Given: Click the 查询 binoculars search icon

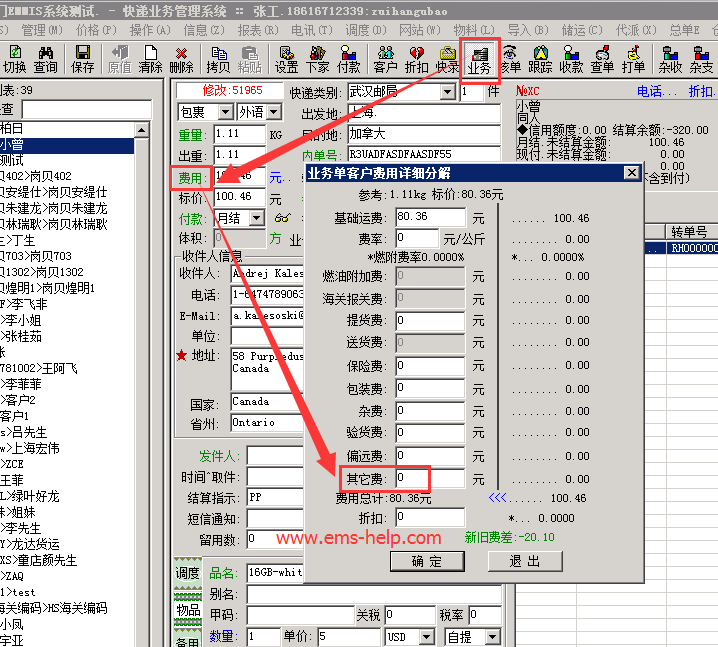Looking at the screenshot, I should click(45, 60).
